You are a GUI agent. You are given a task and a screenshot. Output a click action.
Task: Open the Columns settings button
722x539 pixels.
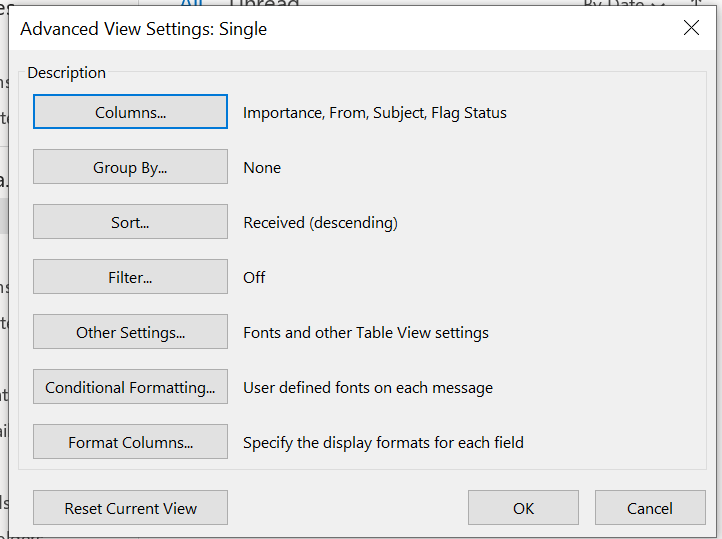pyautogui.click(x=130, y=112)
